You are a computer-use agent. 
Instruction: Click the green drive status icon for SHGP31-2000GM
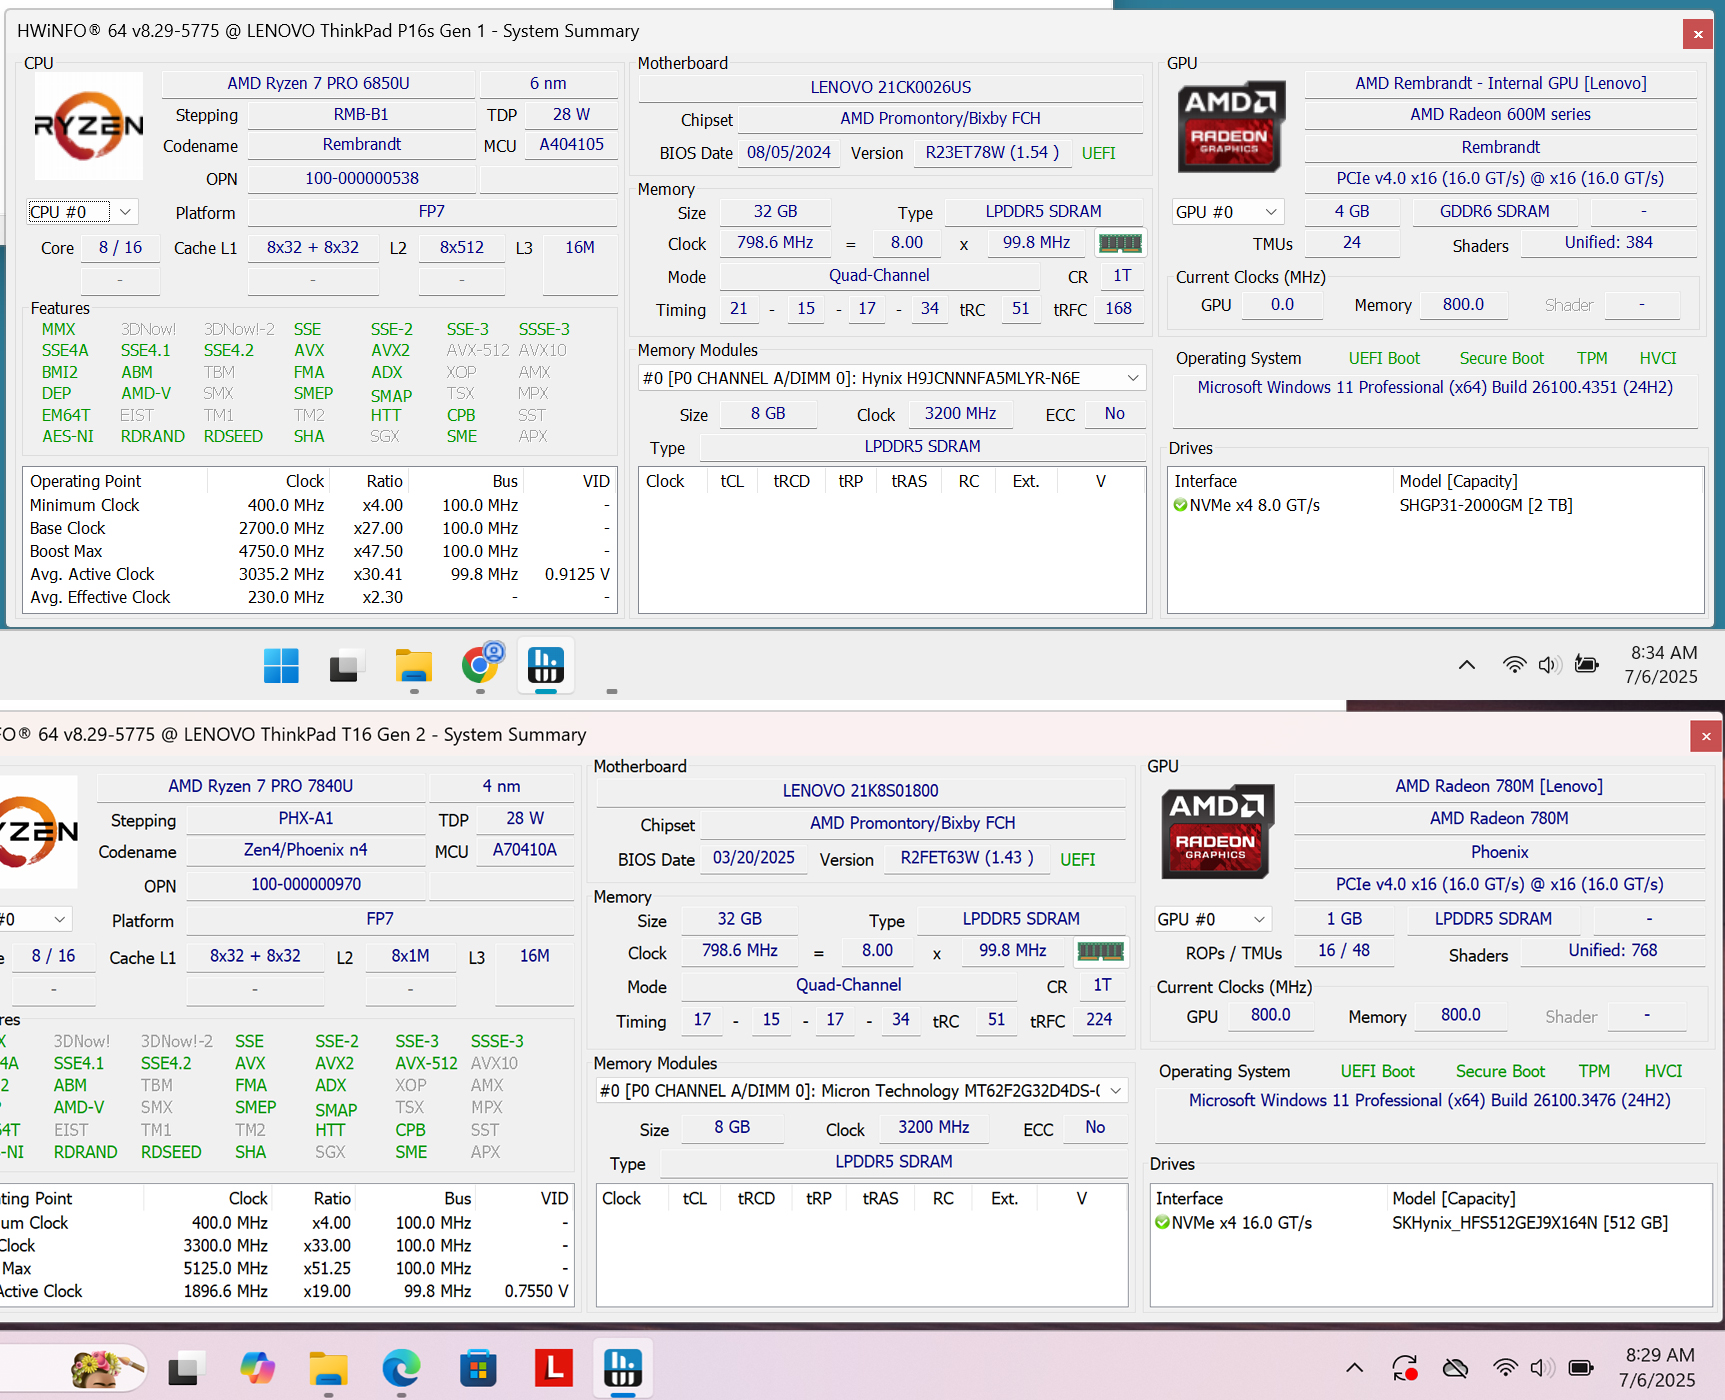(1180, 505)
